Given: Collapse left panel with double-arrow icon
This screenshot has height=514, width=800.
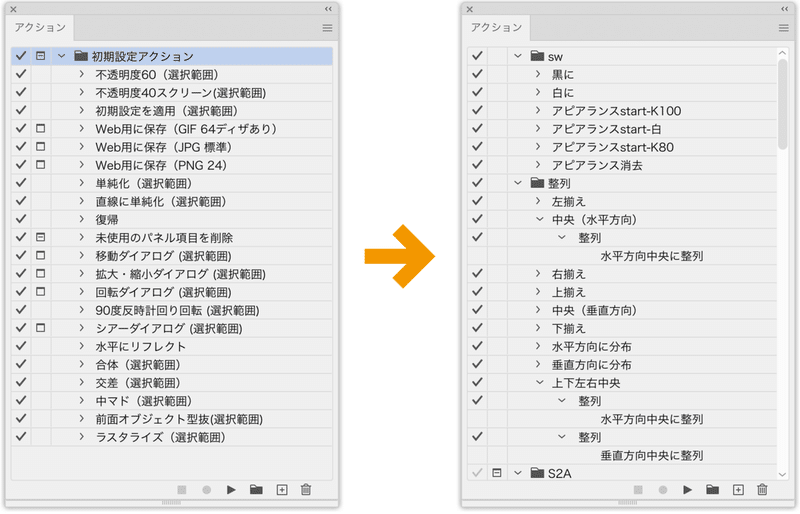Looking at the screenshot, I should pyautogui.click(x=328, y=9).
